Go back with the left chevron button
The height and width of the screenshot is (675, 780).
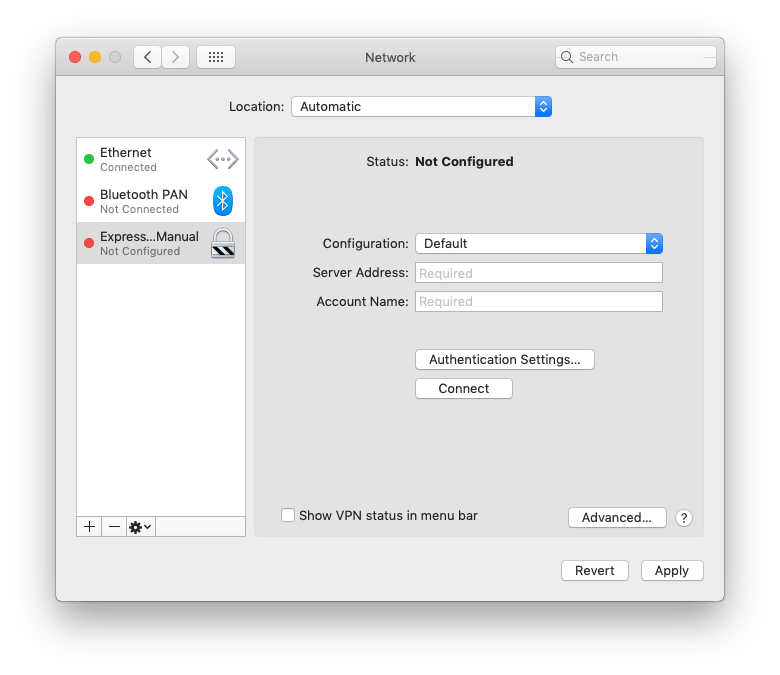point(147,57)
